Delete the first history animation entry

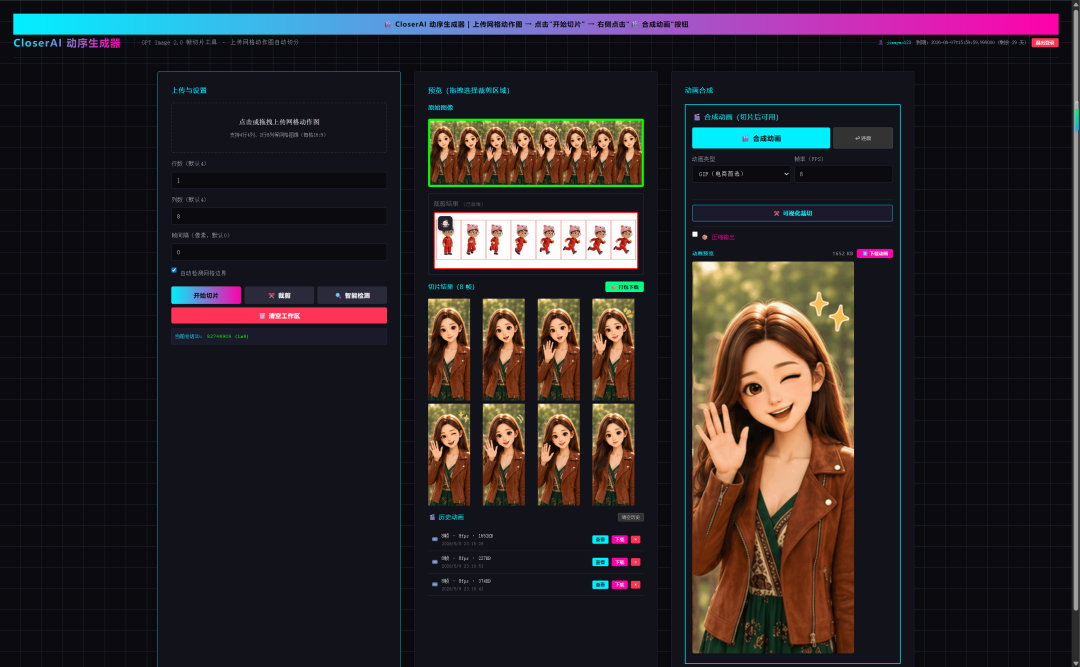point(636,540)
